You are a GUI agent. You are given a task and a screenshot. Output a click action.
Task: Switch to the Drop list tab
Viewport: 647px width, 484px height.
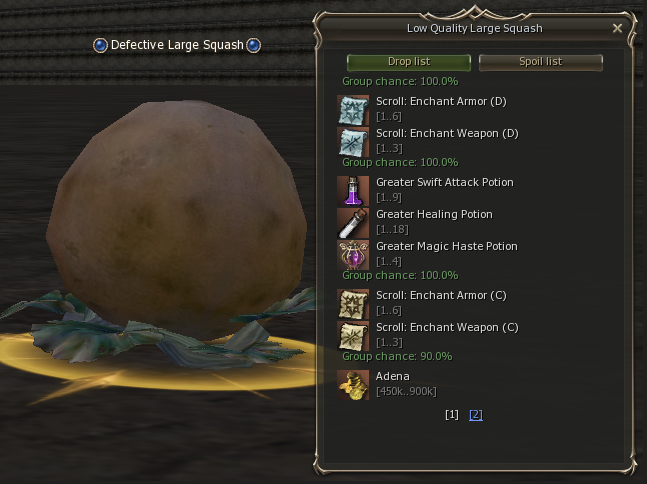pyautogui.click(x=409, y=62)
